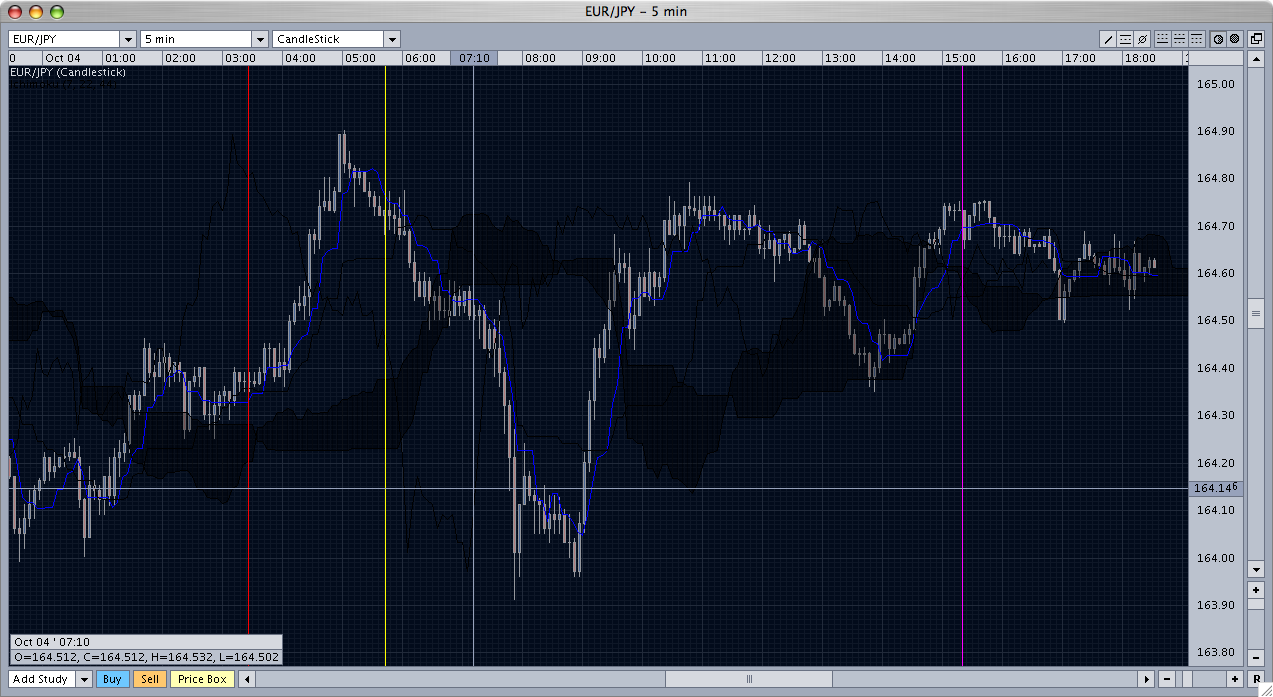Image resolution: width=1273 pixels, height=697 pixels.
Task: Click the highlighted 07:10 time label
Action: [x=474, y=58]
